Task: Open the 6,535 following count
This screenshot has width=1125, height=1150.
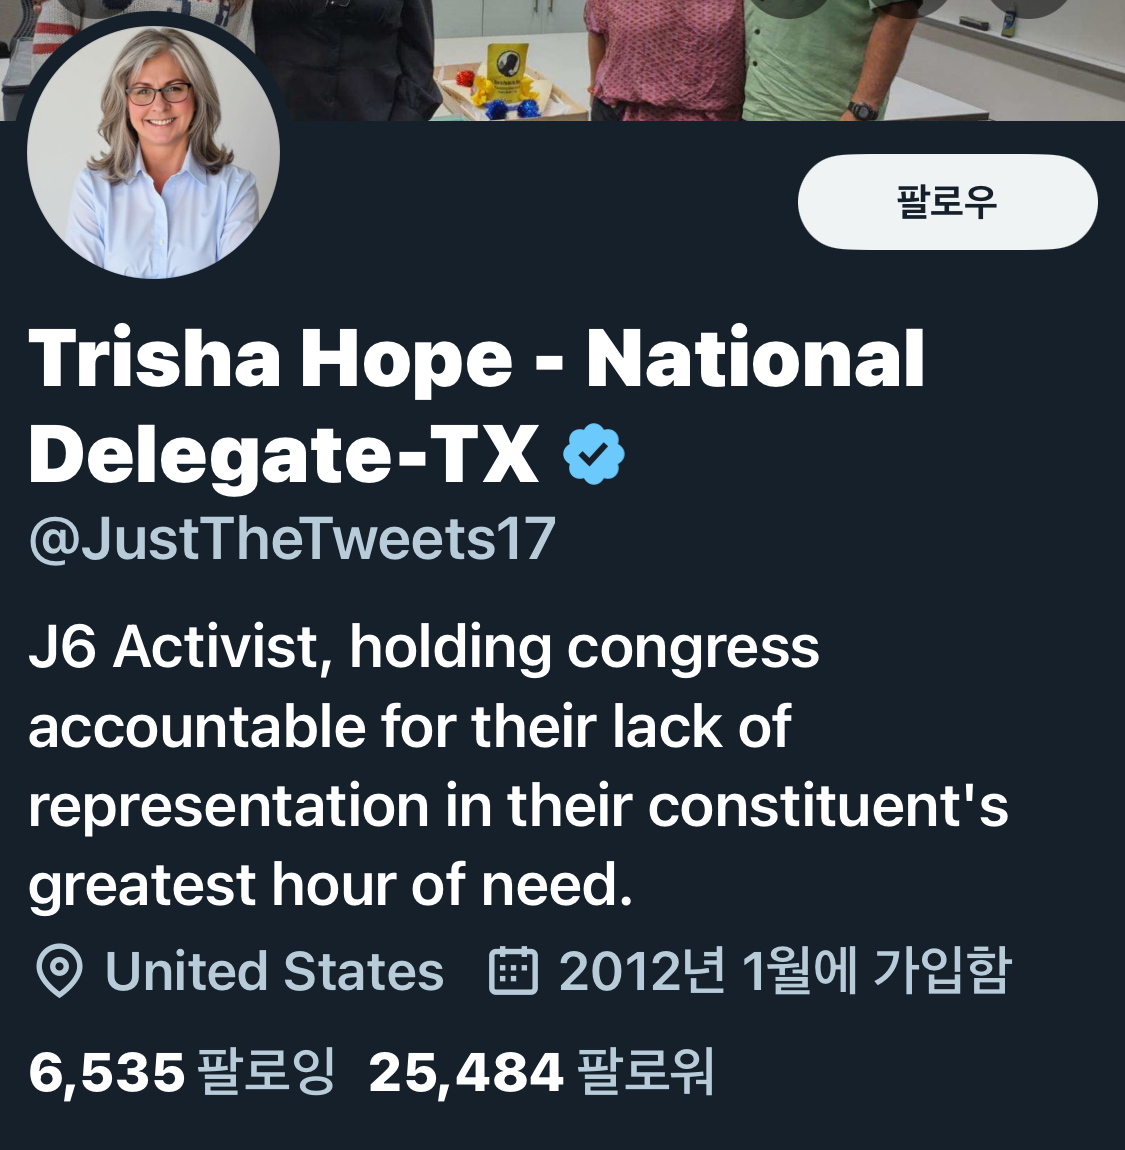Action: pyautogui.click(x=106, y=1072)
